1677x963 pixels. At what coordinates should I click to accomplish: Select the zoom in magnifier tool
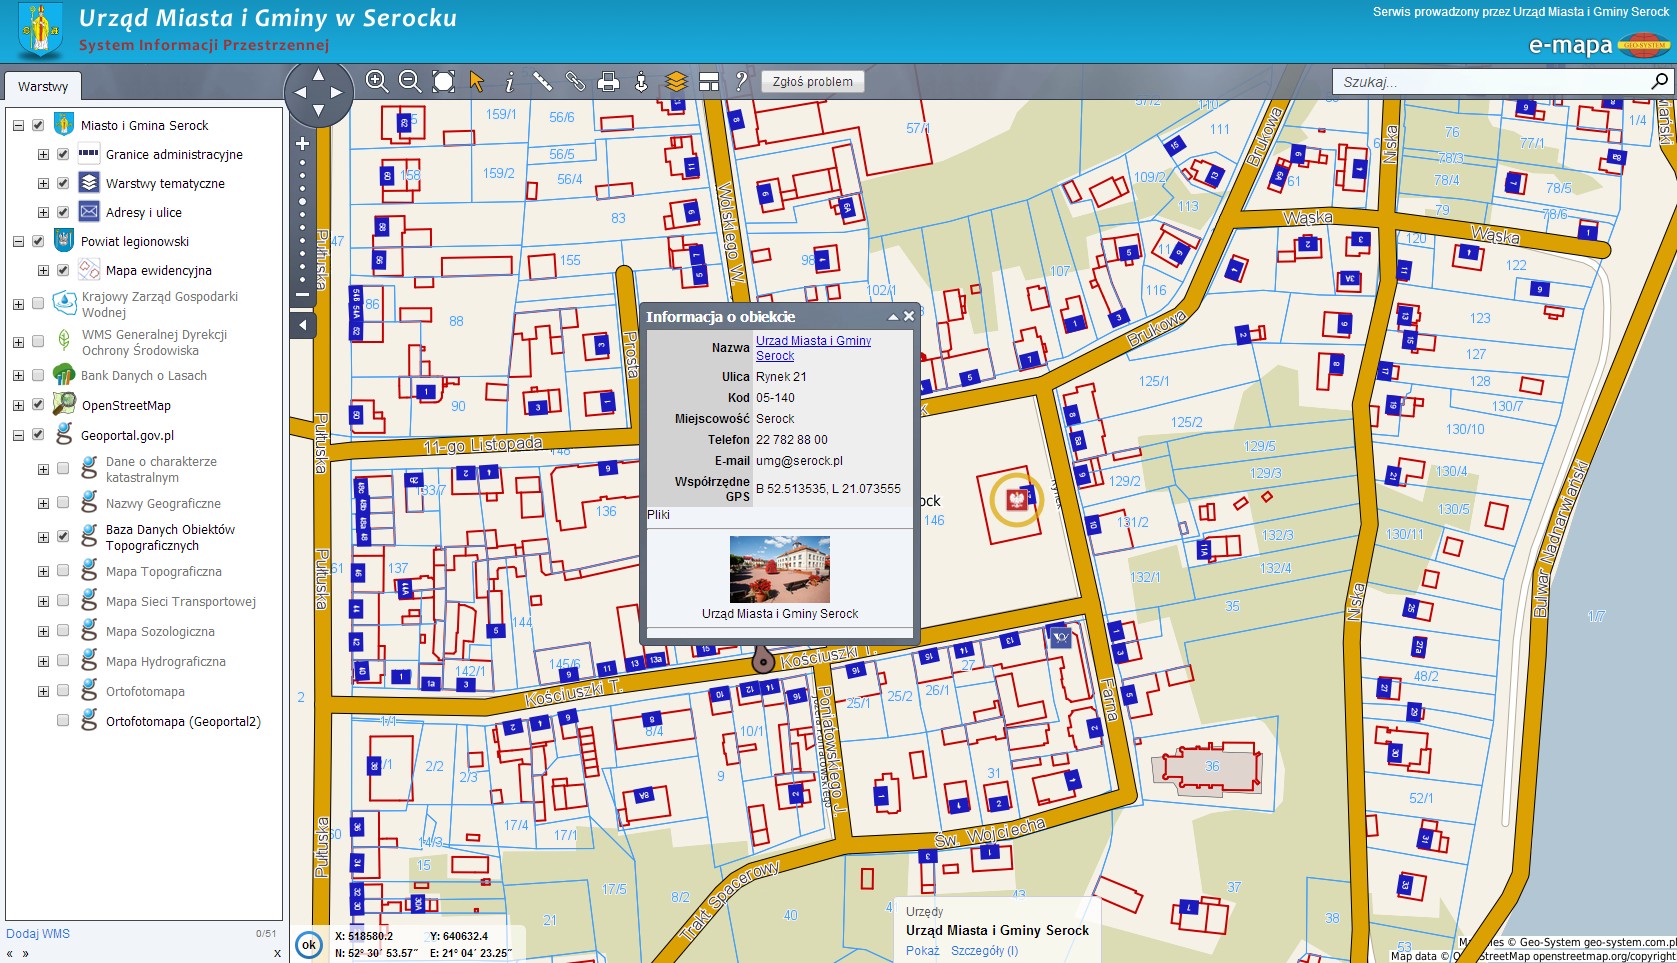[x=376, y=82]
